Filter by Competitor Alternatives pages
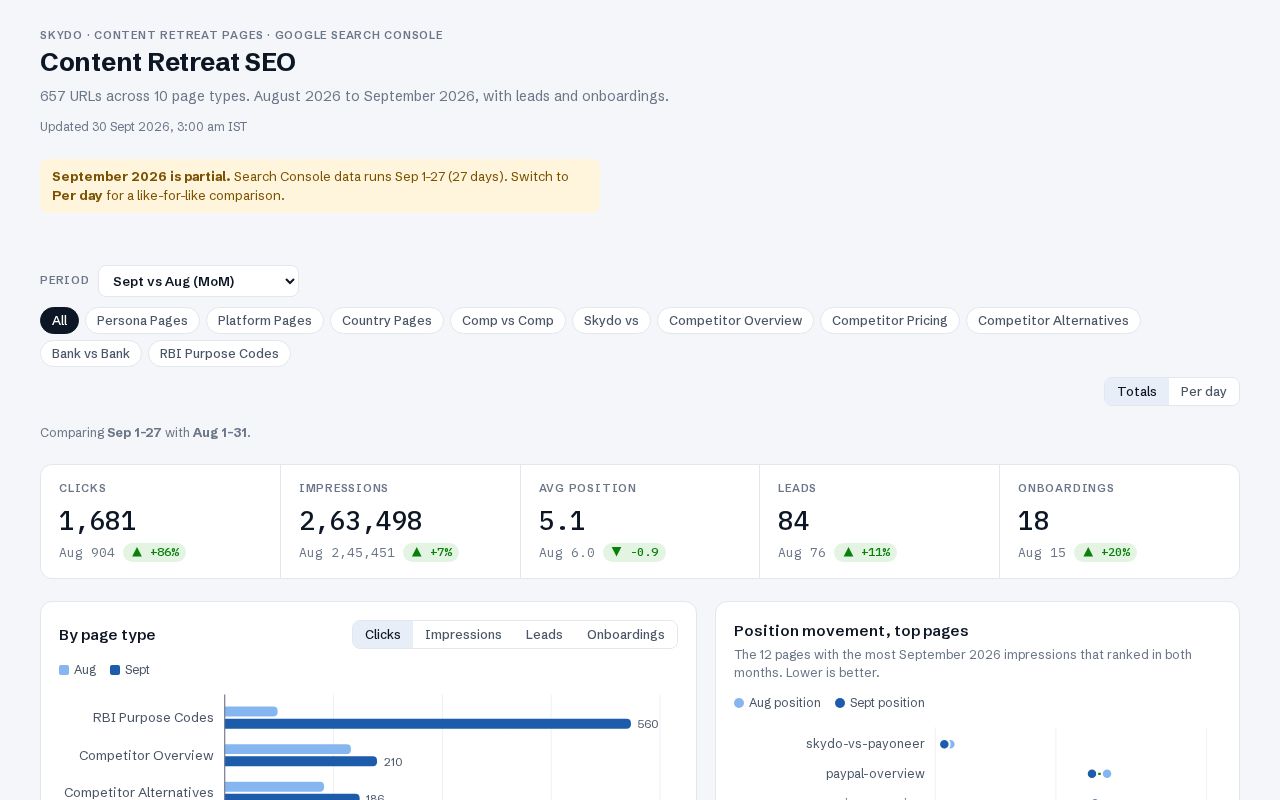 1053,320
